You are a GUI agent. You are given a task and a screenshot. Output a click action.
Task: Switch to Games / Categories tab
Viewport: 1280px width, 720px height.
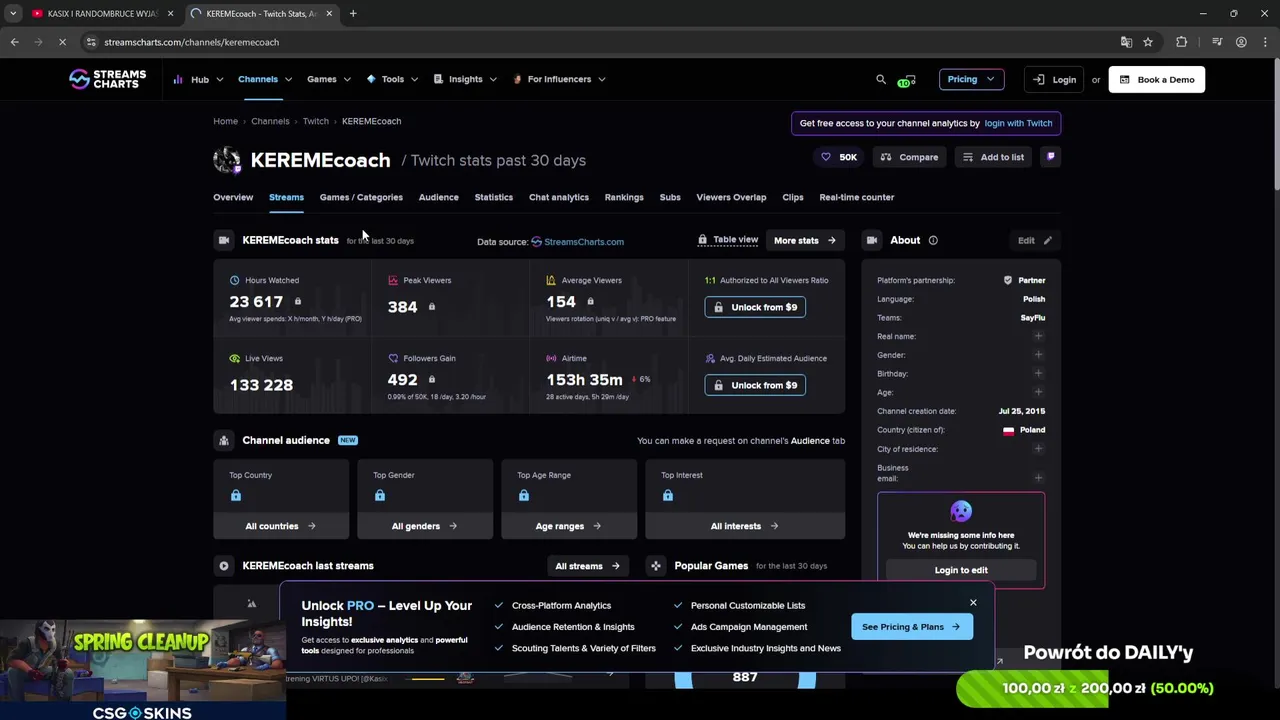361,197
